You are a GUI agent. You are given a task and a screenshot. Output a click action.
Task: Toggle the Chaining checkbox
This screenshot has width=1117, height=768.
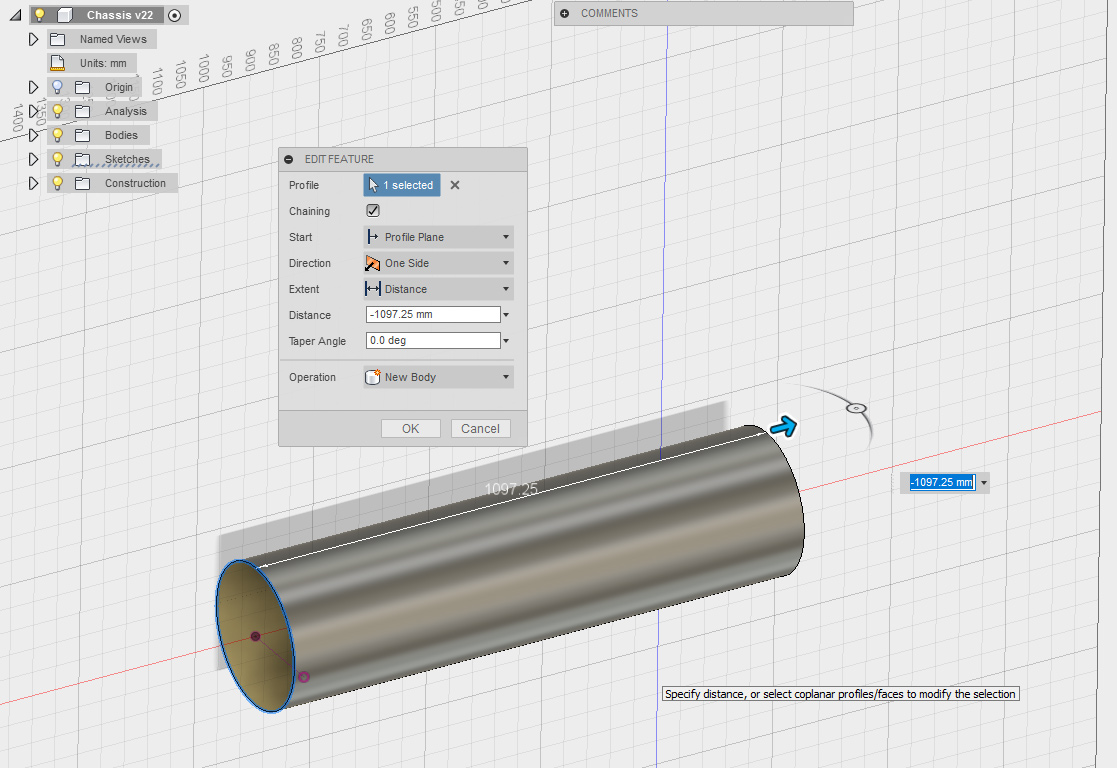coord(373,211)
